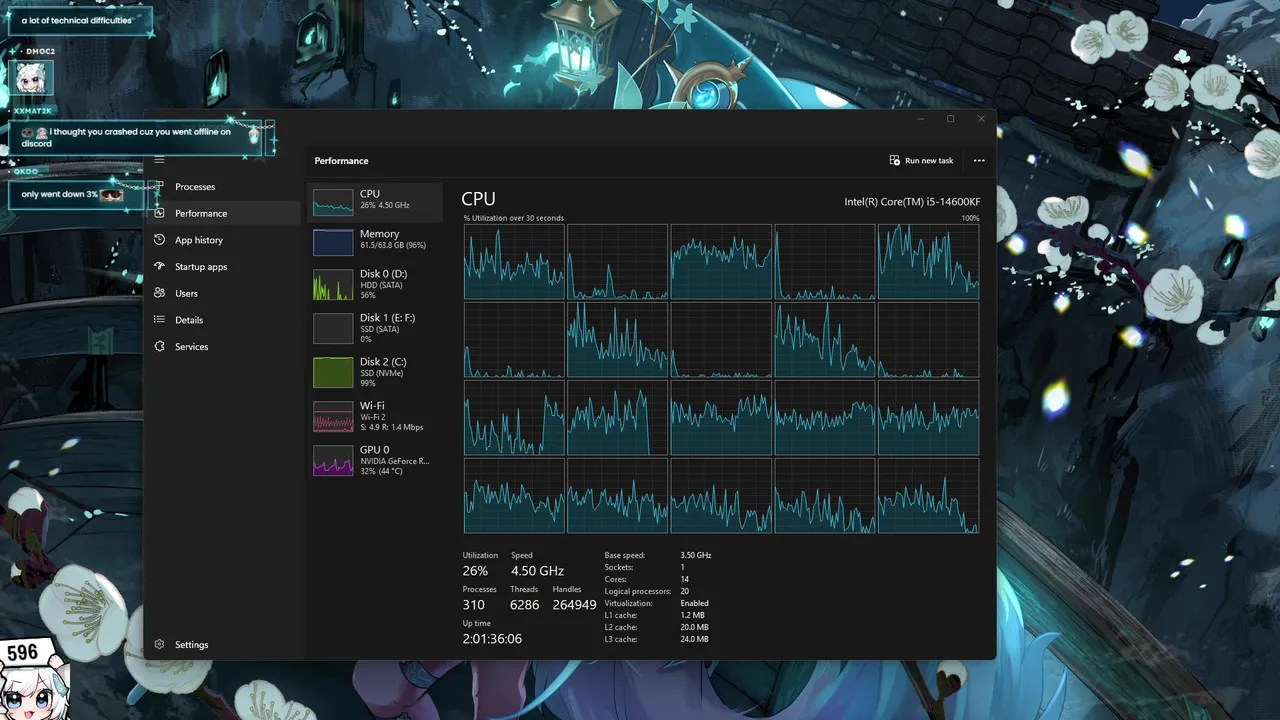
Task: Select the Users label
Action: tap(186, 293)
